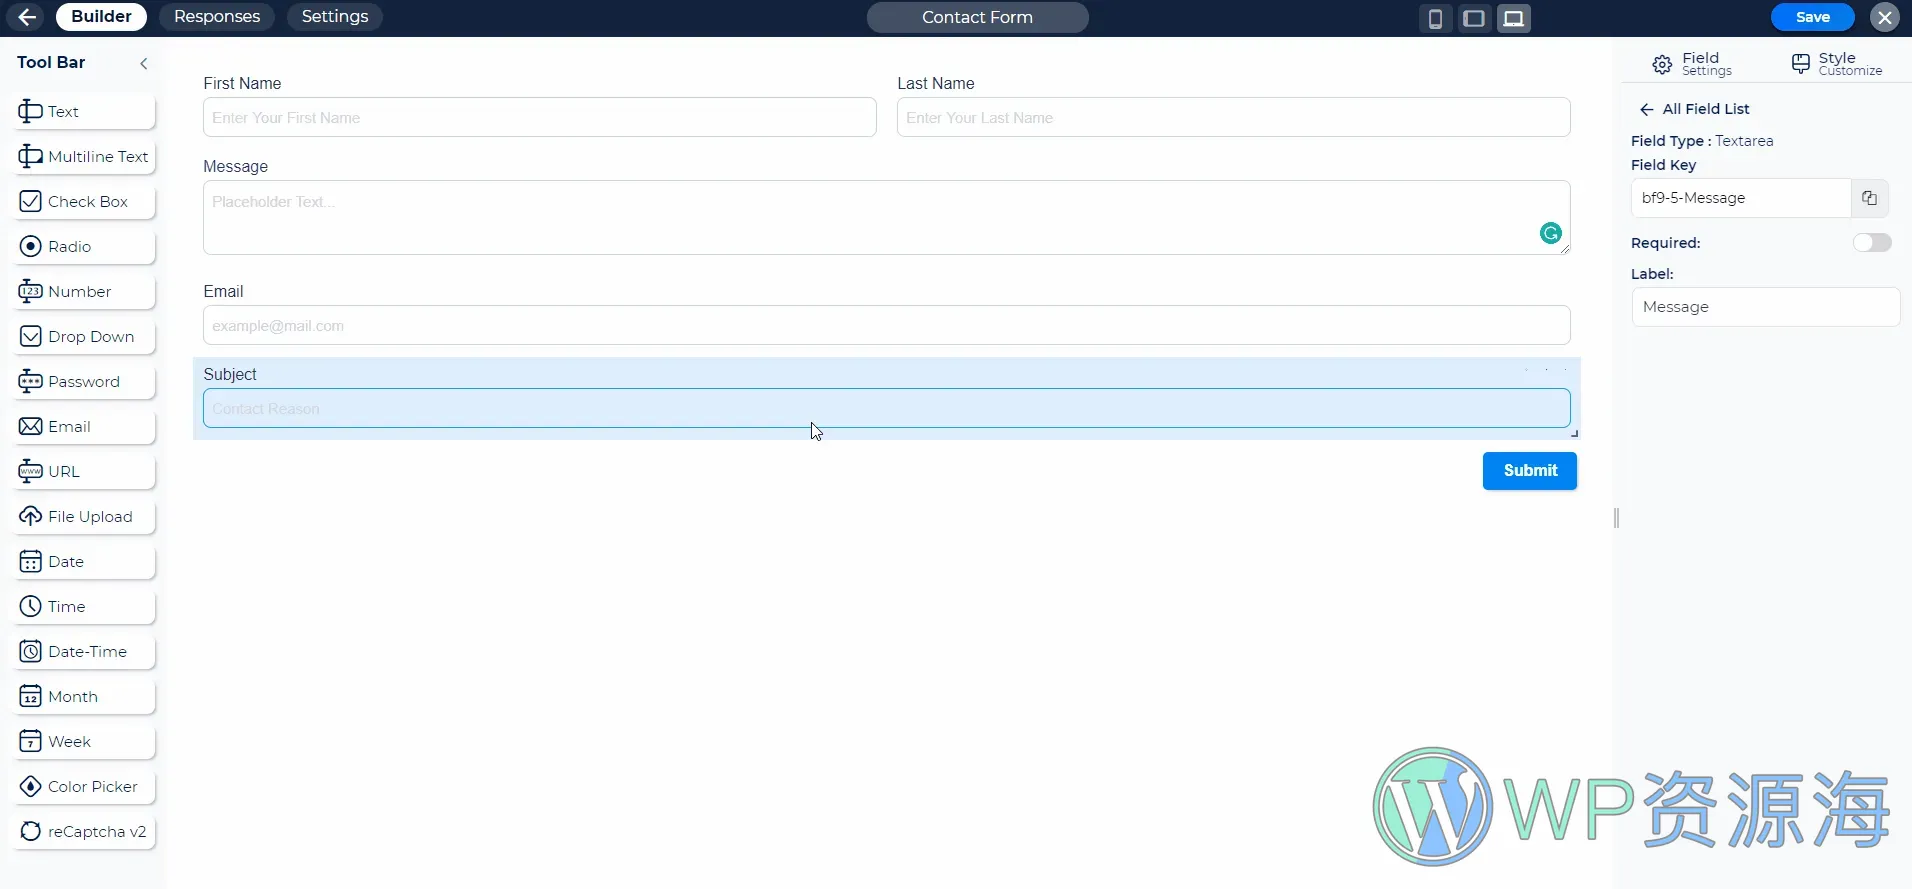This screenshot has height=889, width=1912.
Task: Add a Color Picker field
Action: [86, 787]
